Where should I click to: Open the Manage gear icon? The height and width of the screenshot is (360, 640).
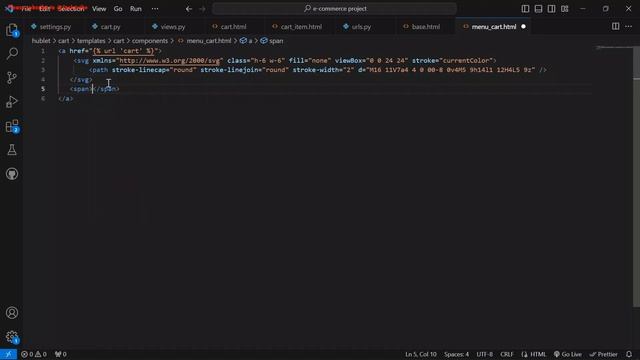click(12, 337)
